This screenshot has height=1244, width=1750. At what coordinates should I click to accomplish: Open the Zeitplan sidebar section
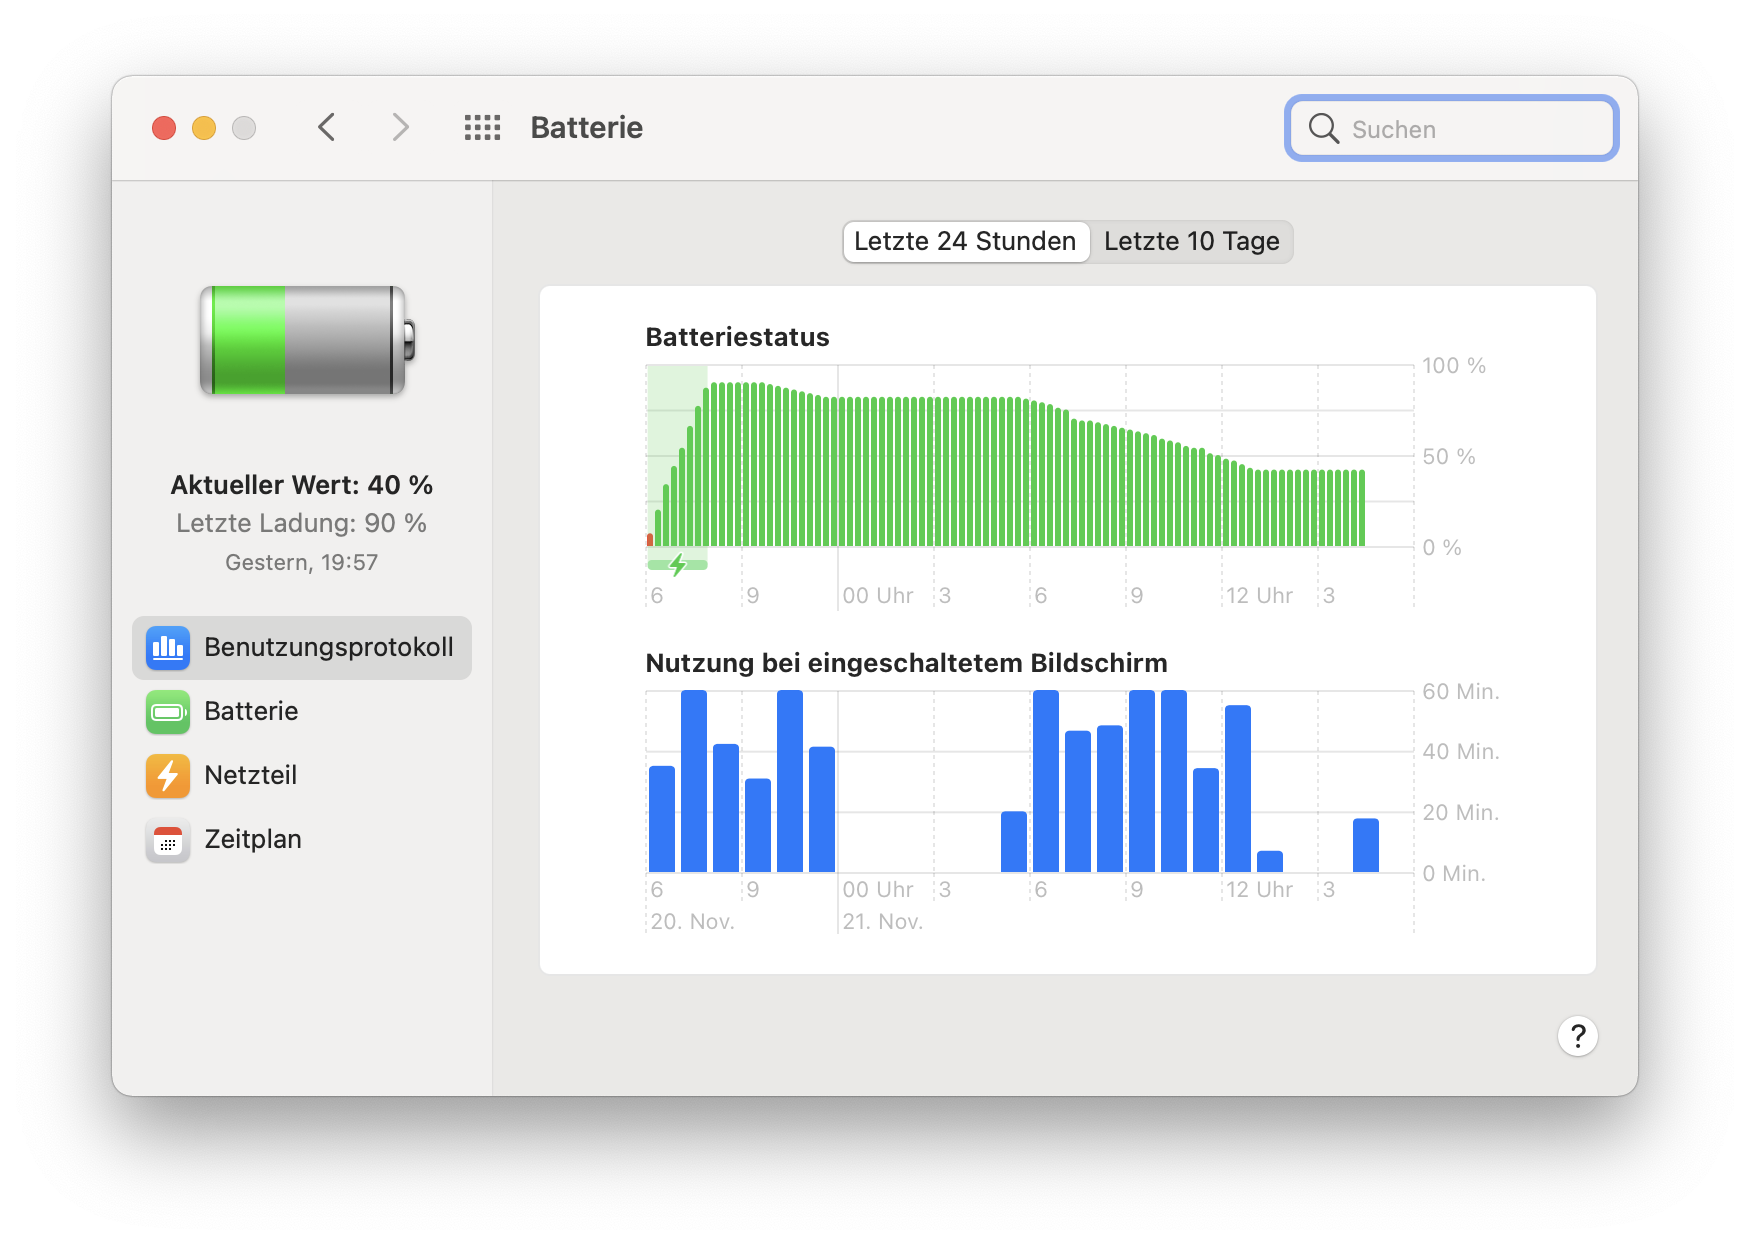(302, 840)
